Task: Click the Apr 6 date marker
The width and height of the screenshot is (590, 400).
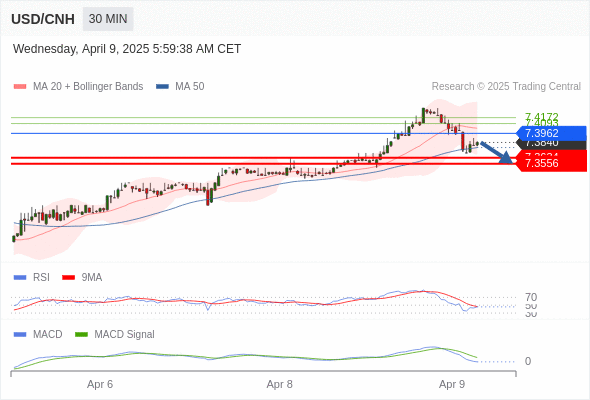Action: [x=100, y=385]
